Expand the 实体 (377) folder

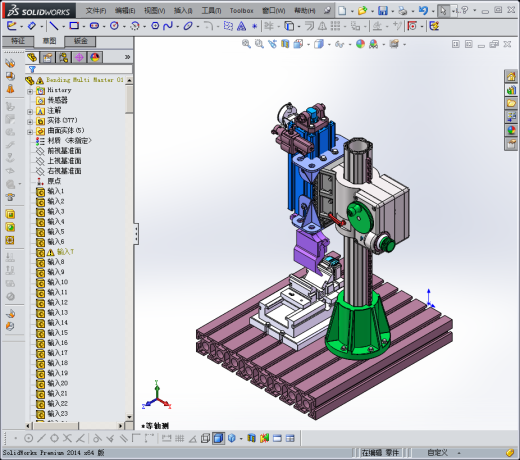[x=30, y=121]
